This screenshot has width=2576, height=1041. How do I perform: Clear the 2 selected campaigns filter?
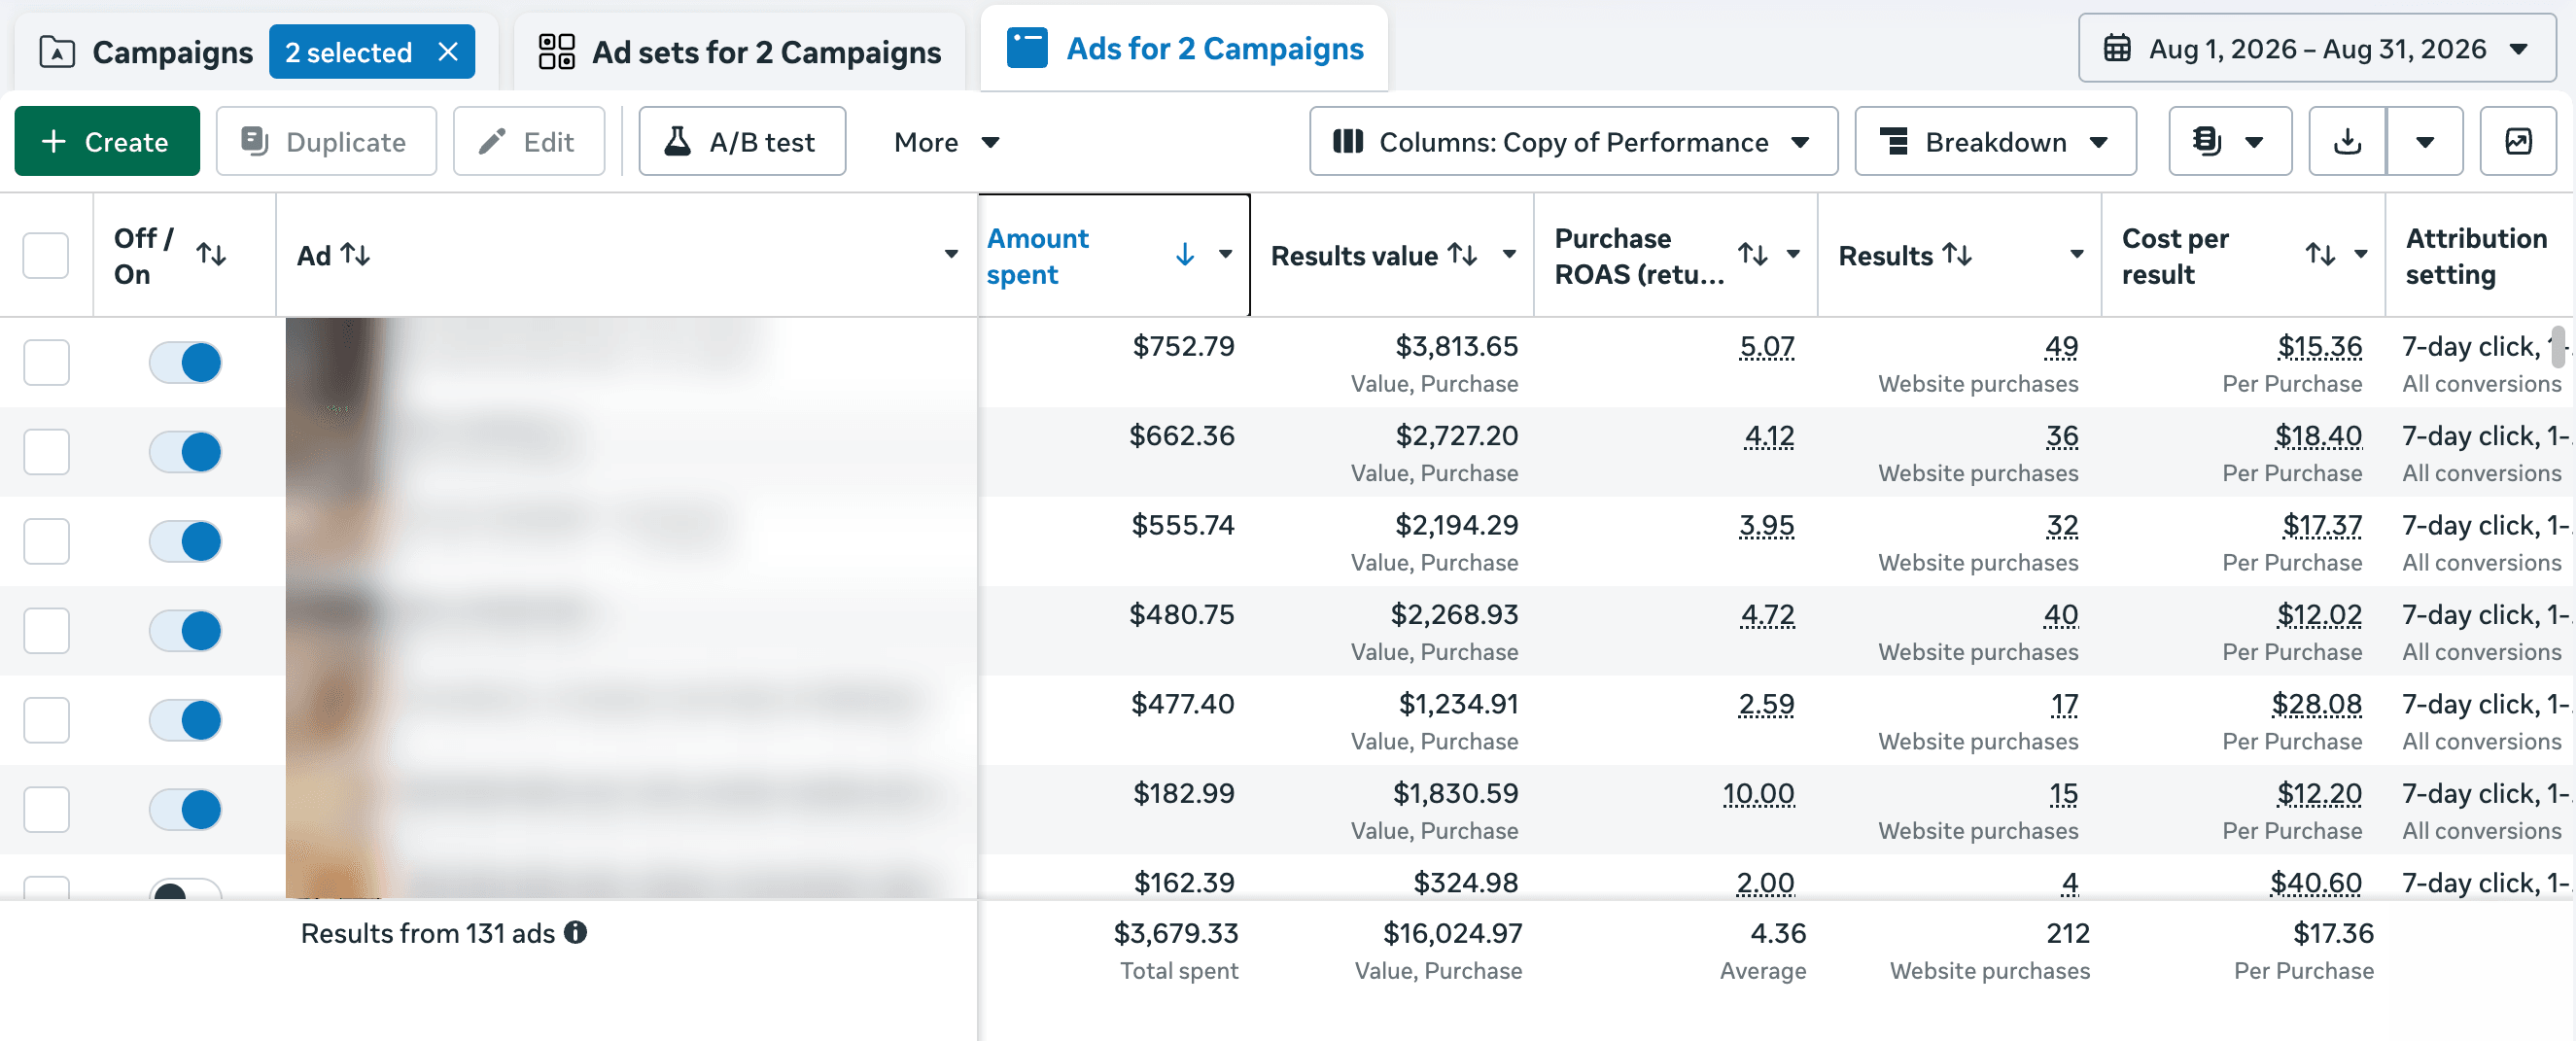[448, 52]
